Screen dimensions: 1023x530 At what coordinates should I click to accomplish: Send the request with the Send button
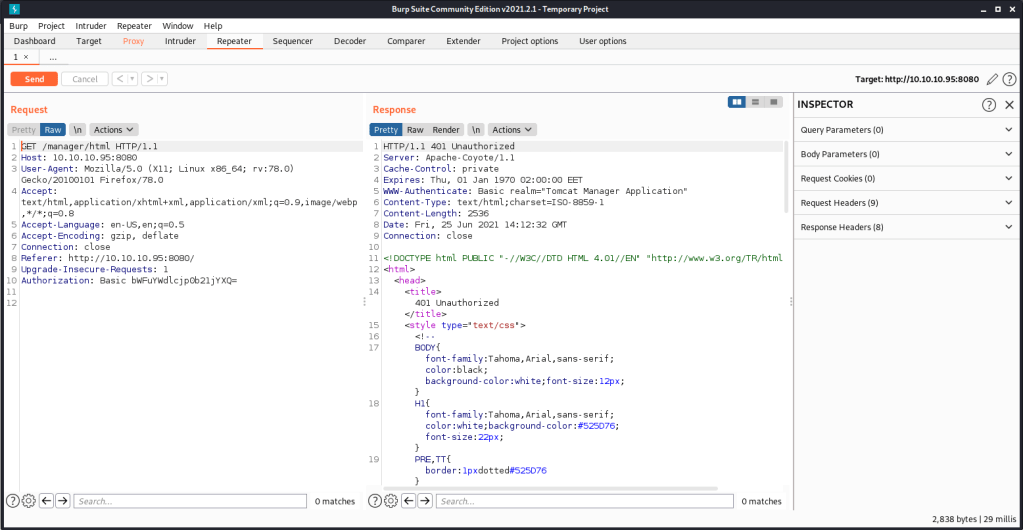tap(34, 79)
